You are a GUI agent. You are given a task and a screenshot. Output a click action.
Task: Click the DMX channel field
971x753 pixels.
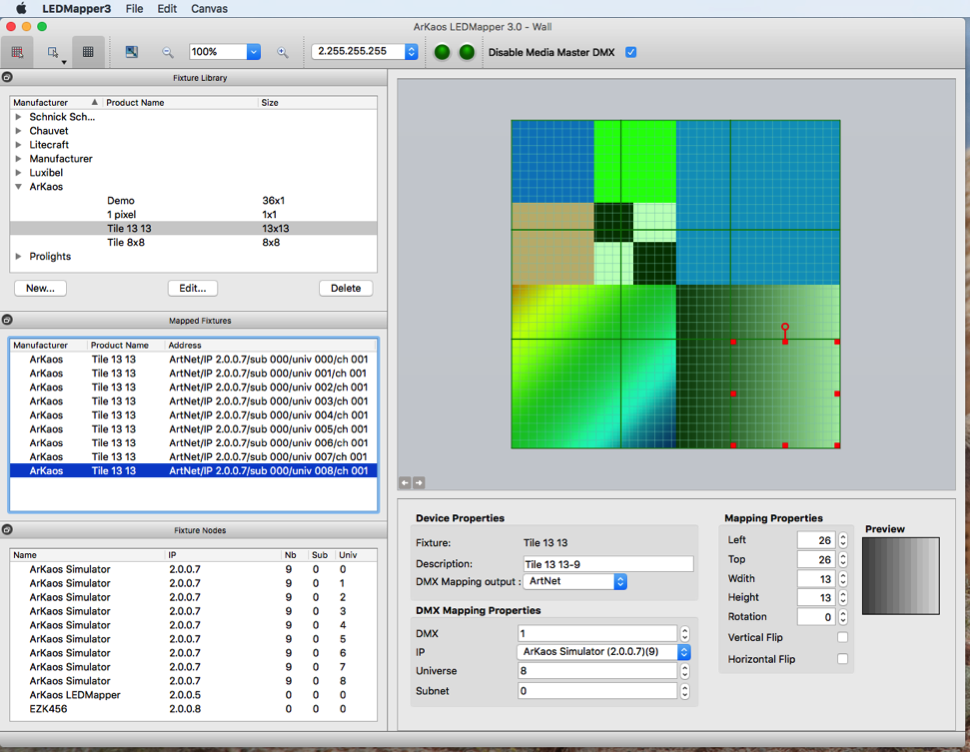tap(598, 633)
